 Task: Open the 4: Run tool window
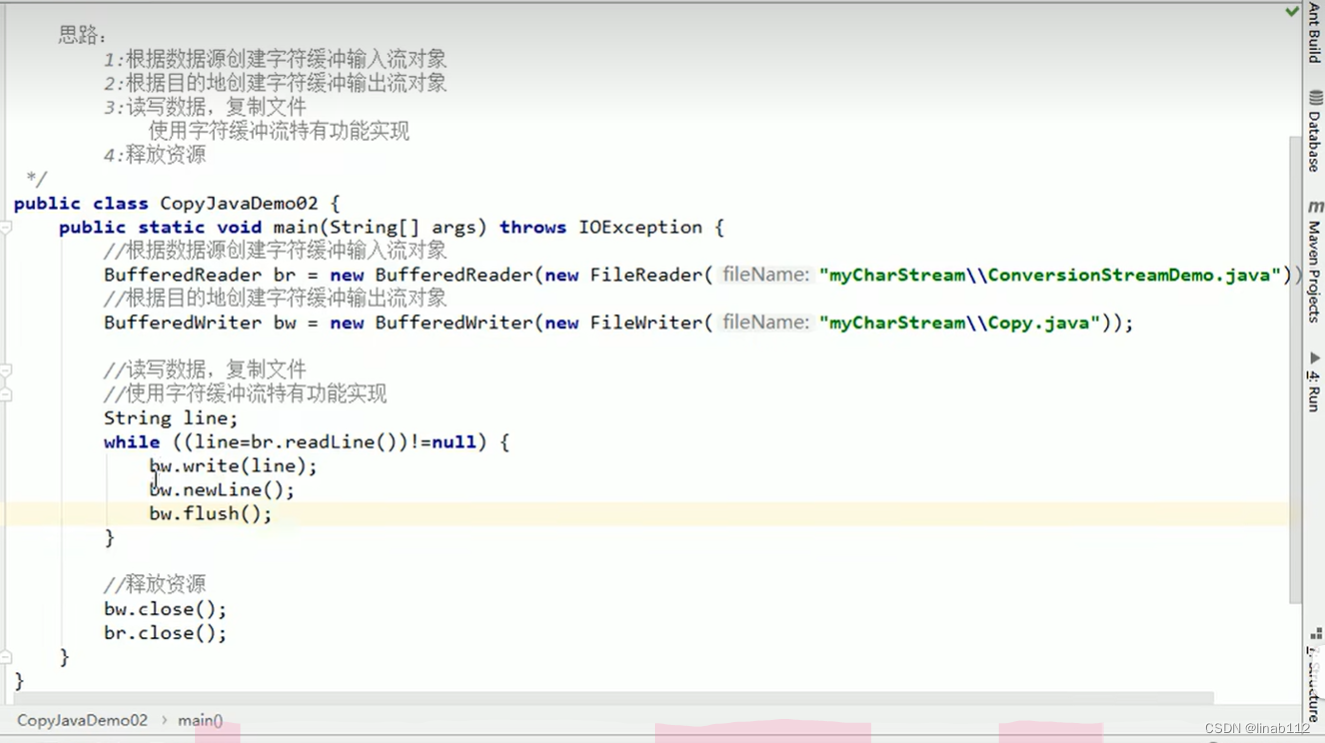[x=1314, y=381]
